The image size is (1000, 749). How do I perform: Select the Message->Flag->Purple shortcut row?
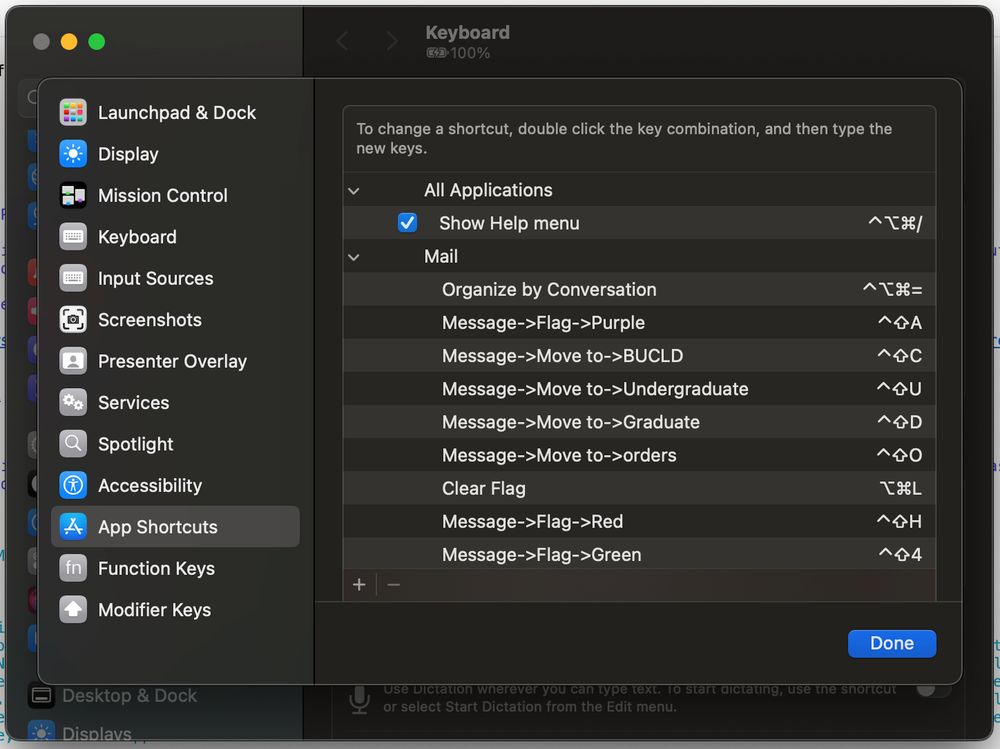click(639, 322)
